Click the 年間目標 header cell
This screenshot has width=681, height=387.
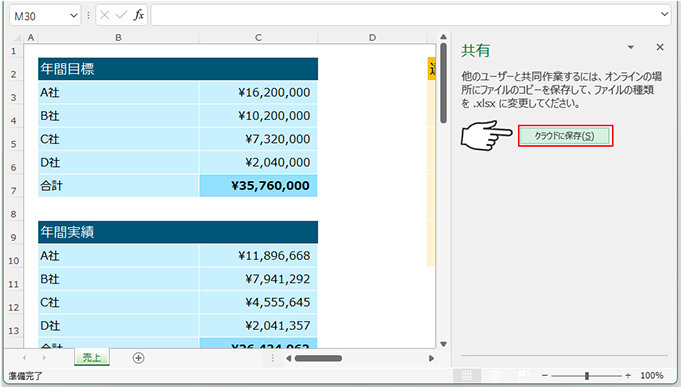pos(178,69)
